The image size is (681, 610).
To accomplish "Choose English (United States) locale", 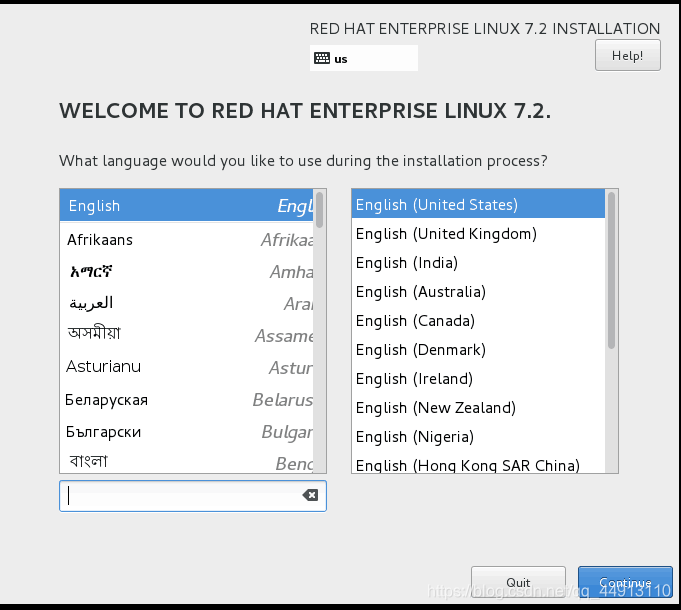I will pos(478,204).
